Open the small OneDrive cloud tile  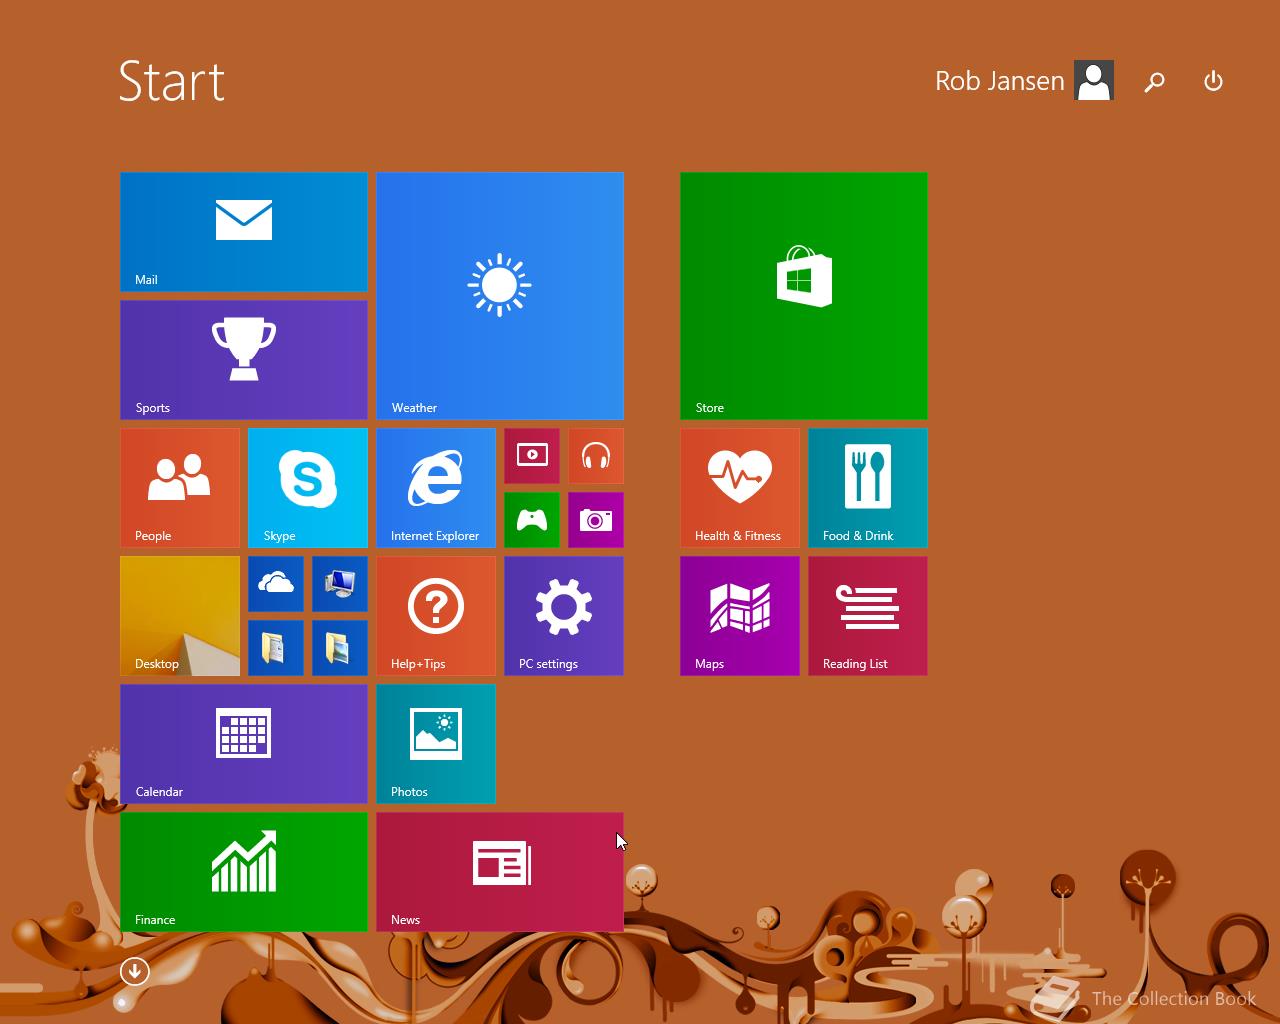[276, 584]
